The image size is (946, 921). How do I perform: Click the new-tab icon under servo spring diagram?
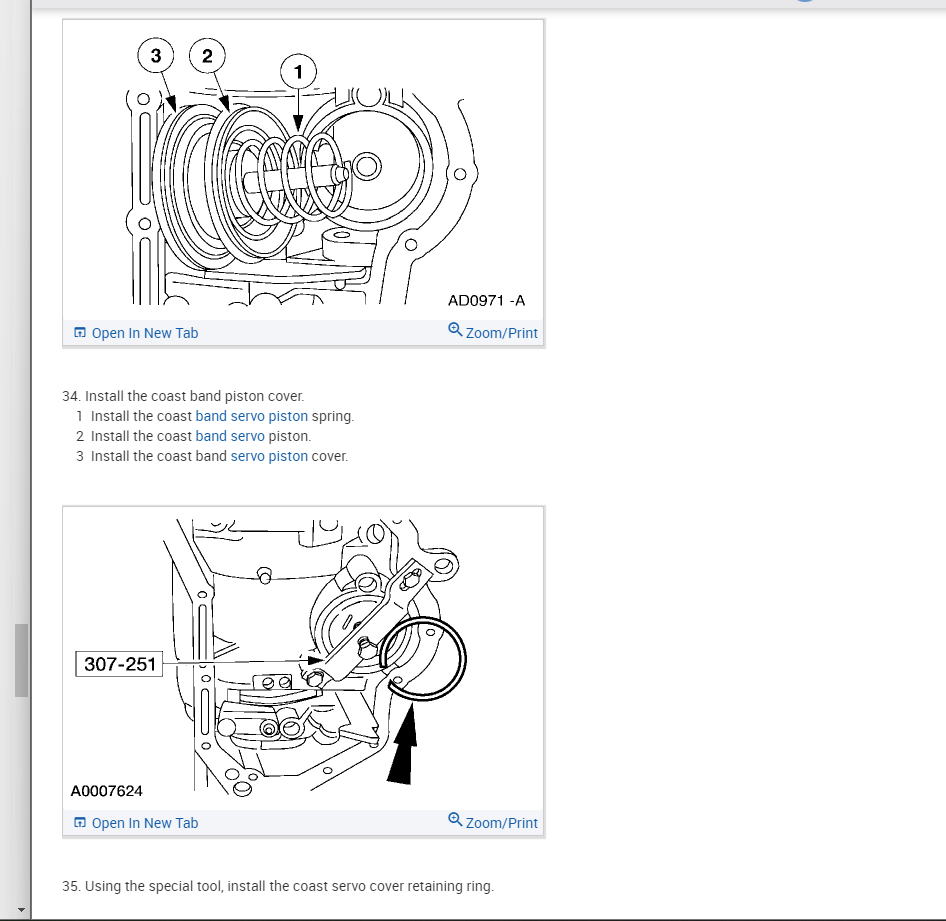tap(80, 333)
